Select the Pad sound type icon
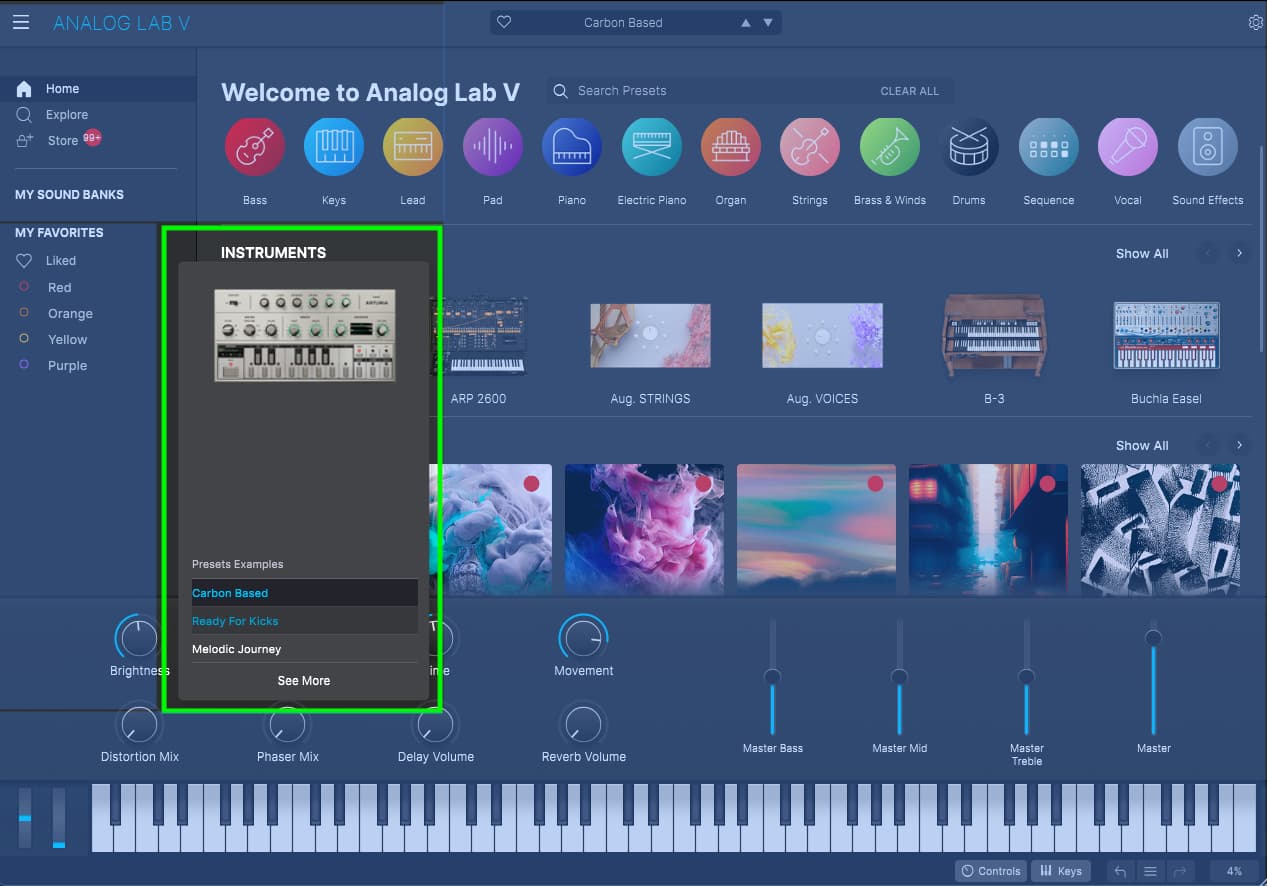The height and width of the screenshot is (886, 1267). point(493,147)
